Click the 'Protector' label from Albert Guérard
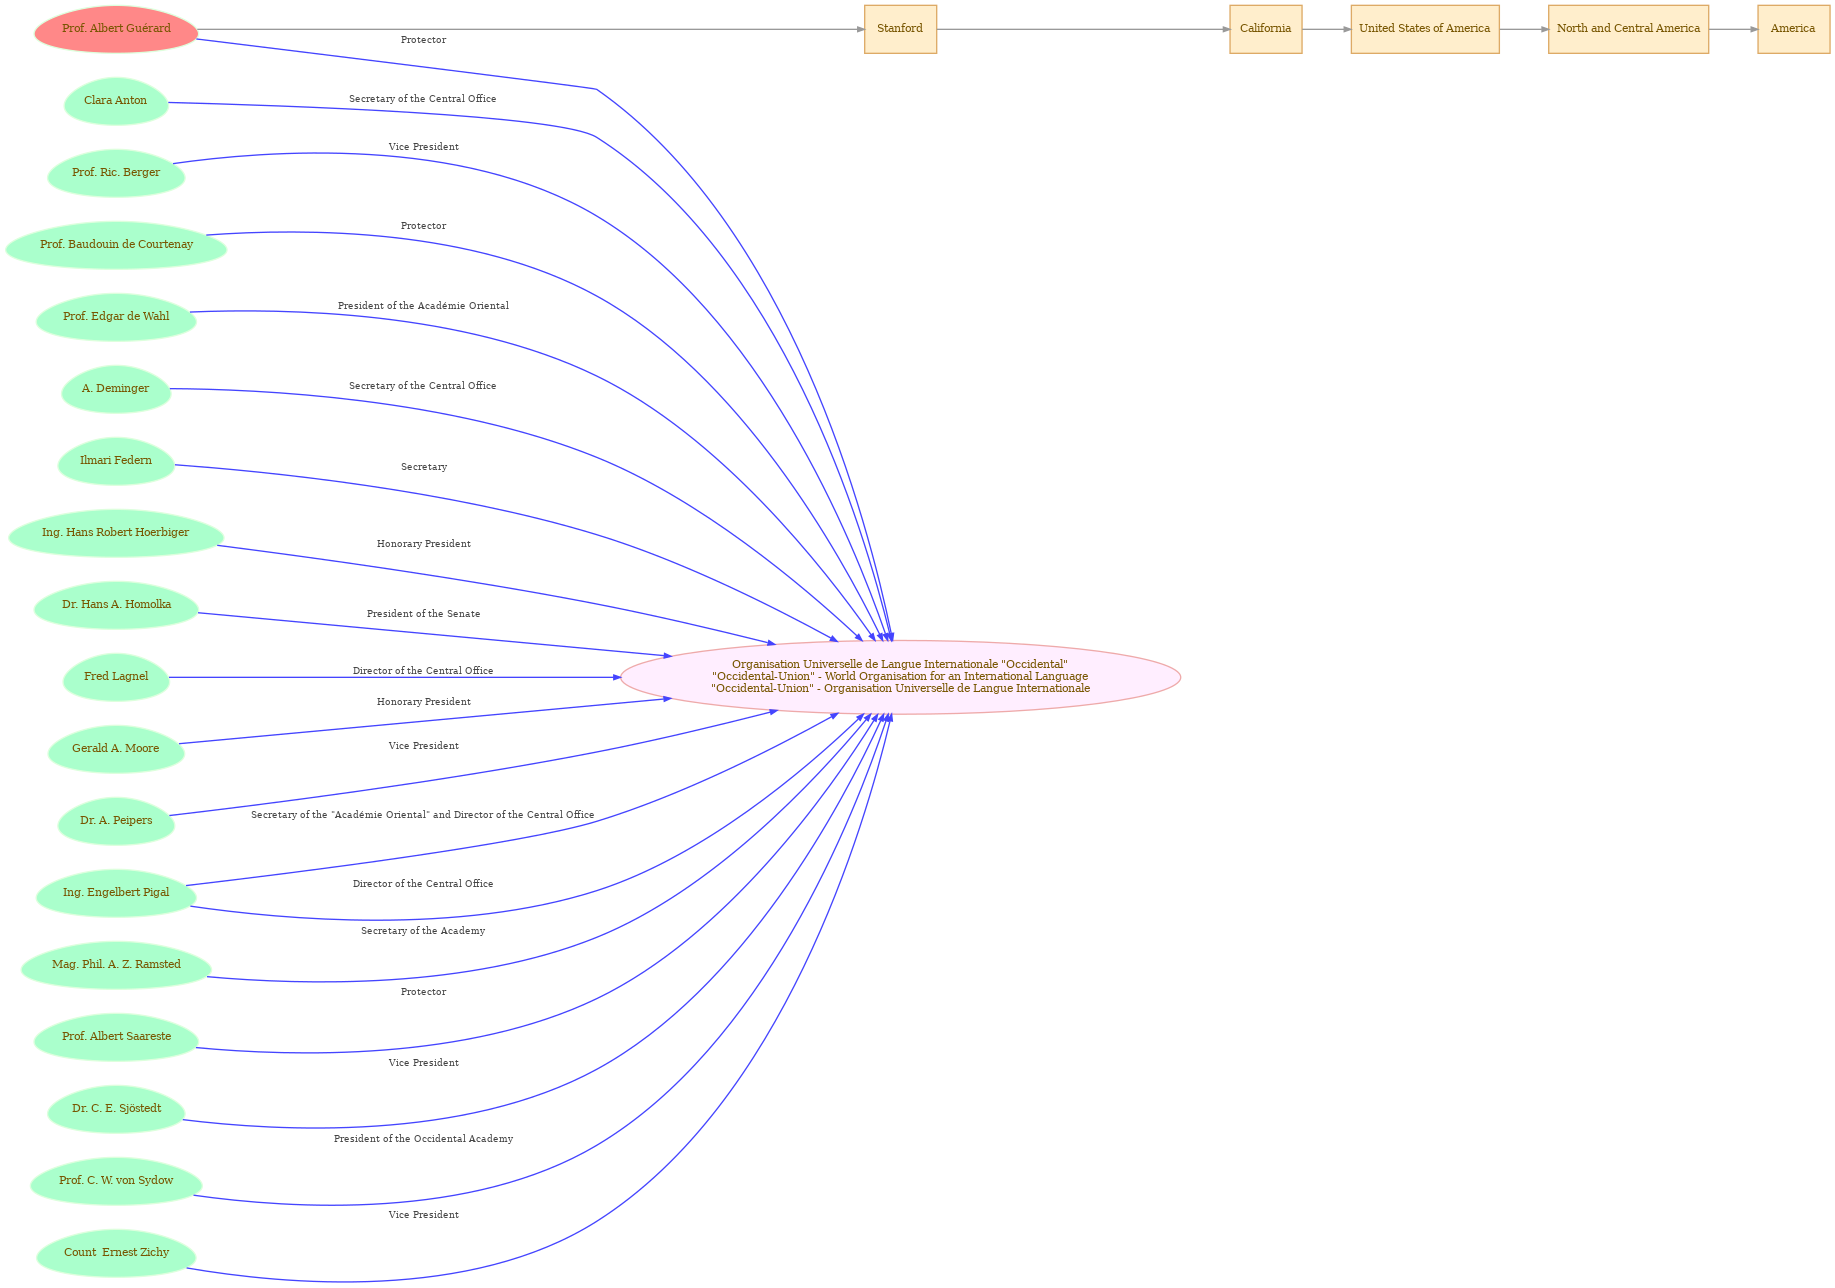The height and width of the screenshot is (1288, 1835). pos(423,40)
